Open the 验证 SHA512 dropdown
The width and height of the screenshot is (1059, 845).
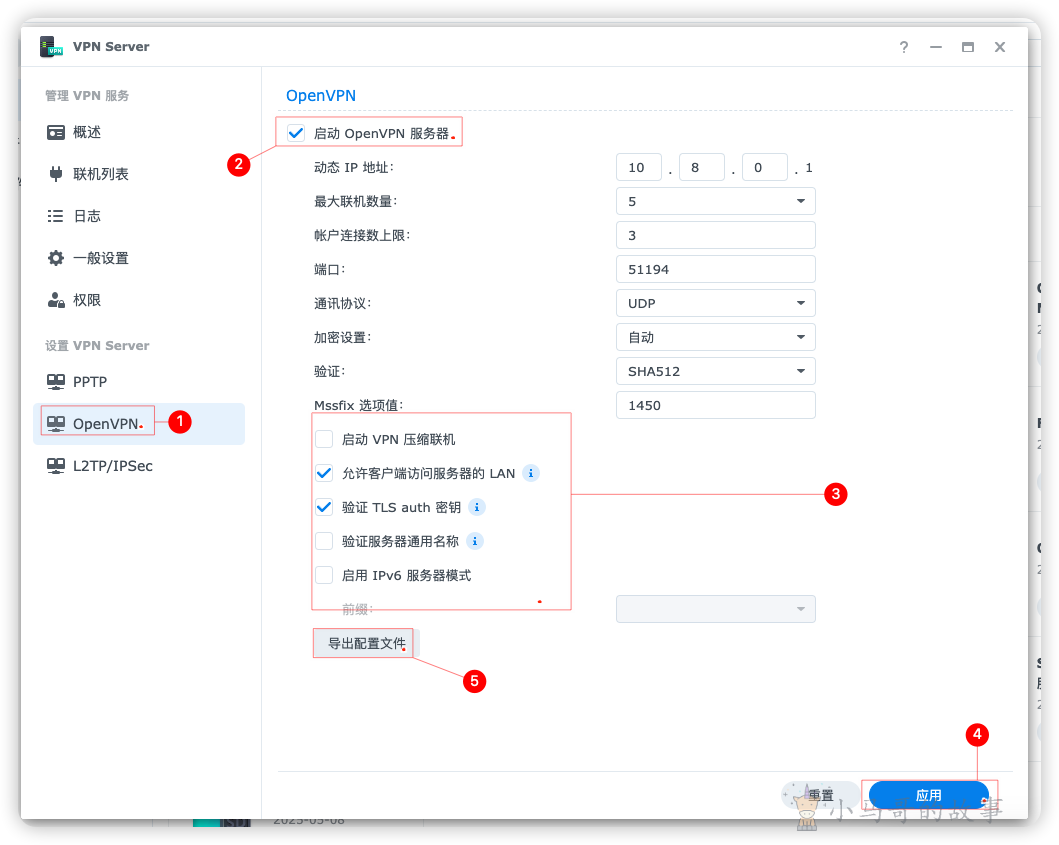click(x=715, y=372)
